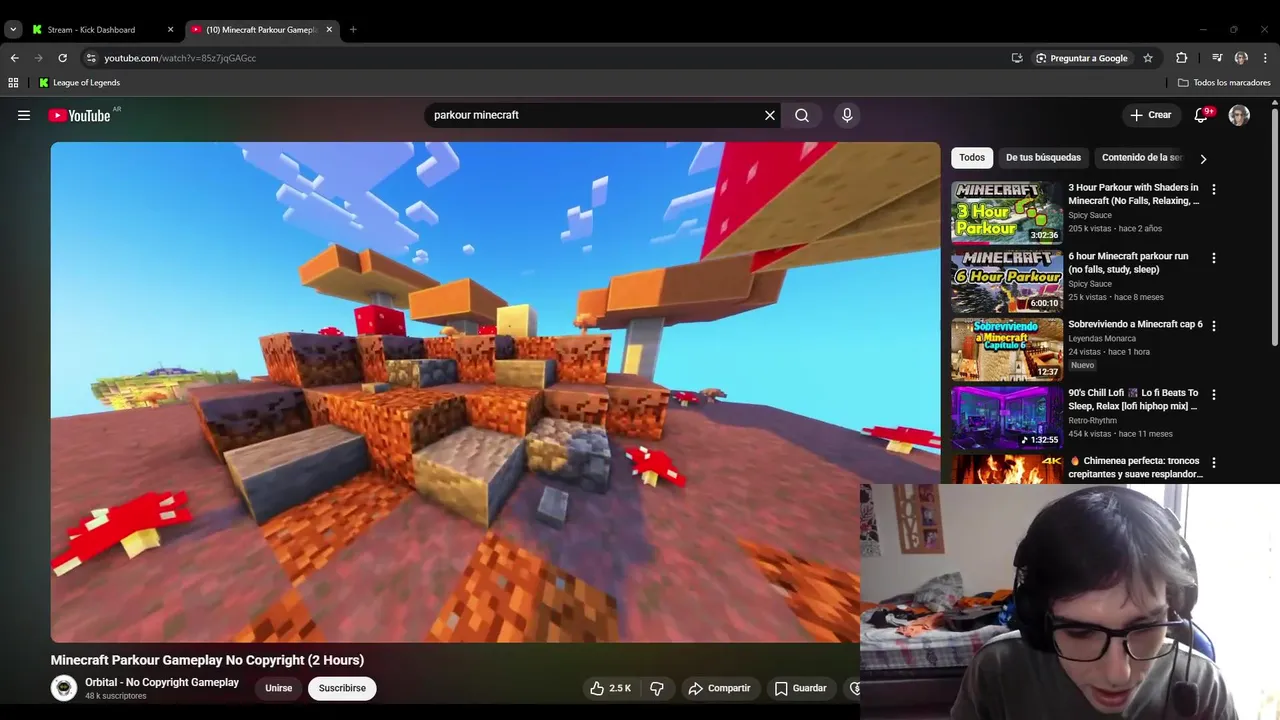Open the 6 hour Minecraft parkour run title
This screenshot has width=1280, height=720.
point(1128,263)
